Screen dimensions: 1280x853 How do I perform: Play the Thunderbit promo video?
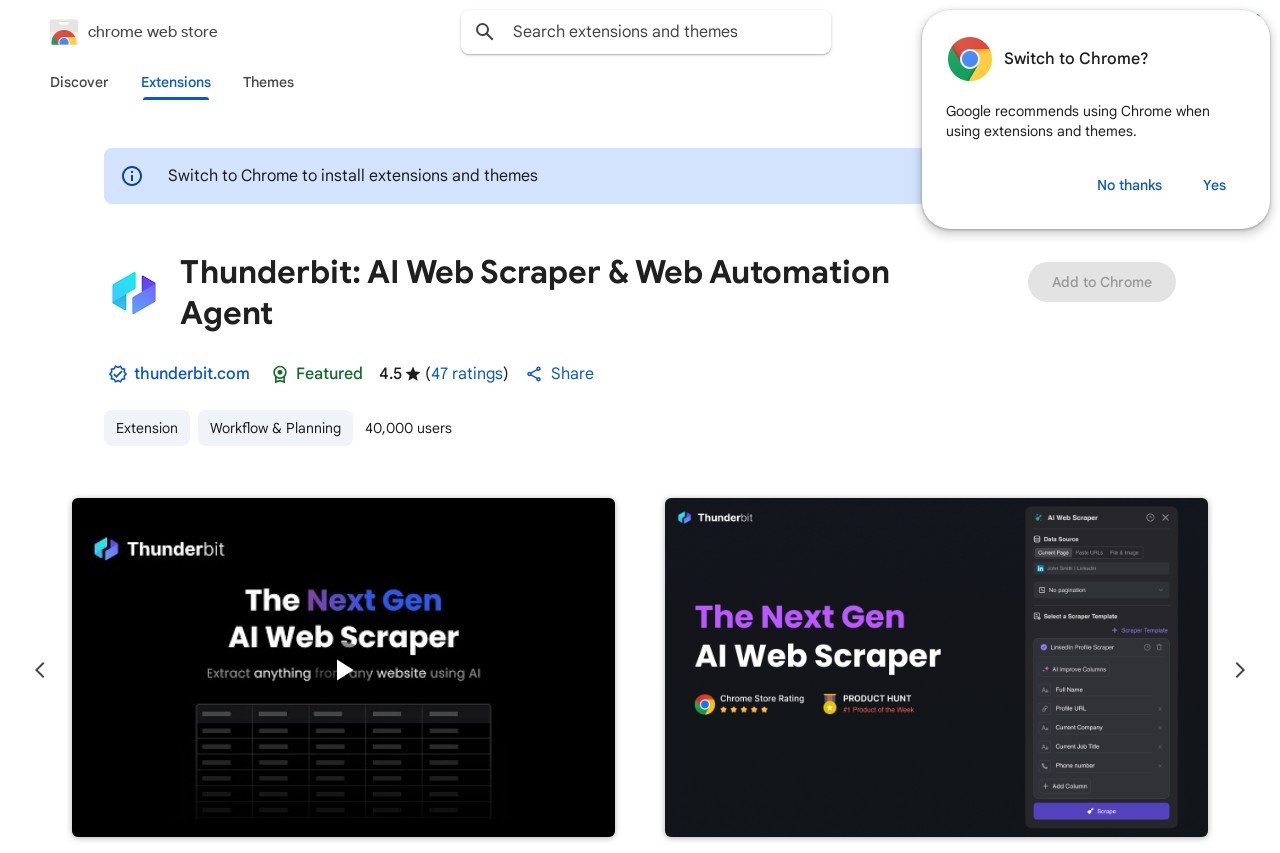(x=343, y=669)
